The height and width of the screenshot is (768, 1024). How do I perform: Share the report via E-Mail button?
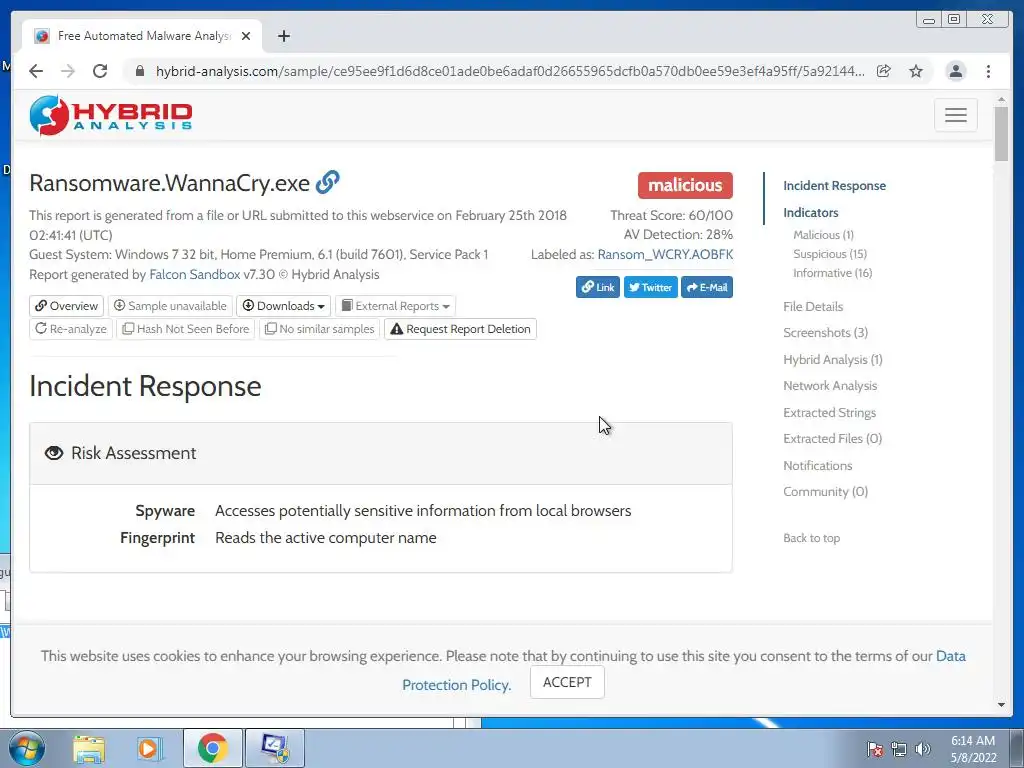[707, 287]
